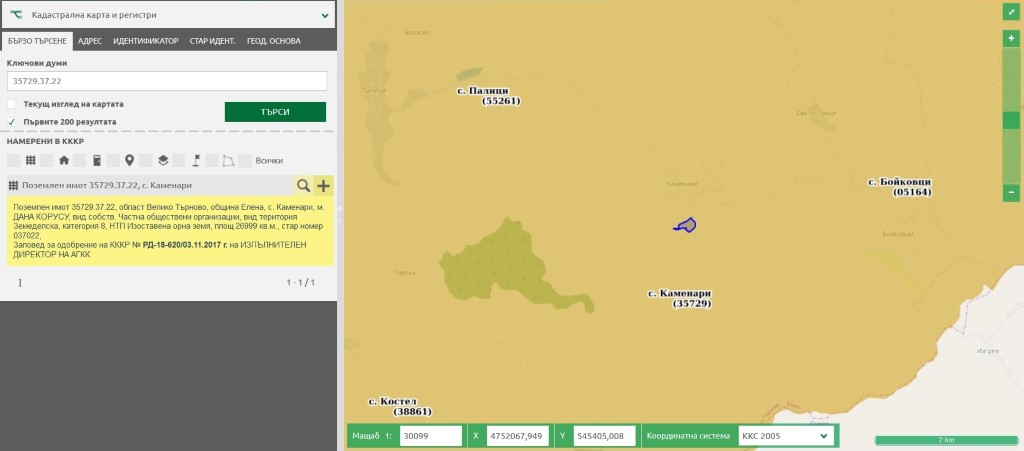
Task: Expand the 'Кадастрална карта и регистри' panel dropdown
Action: pos(325,15)
